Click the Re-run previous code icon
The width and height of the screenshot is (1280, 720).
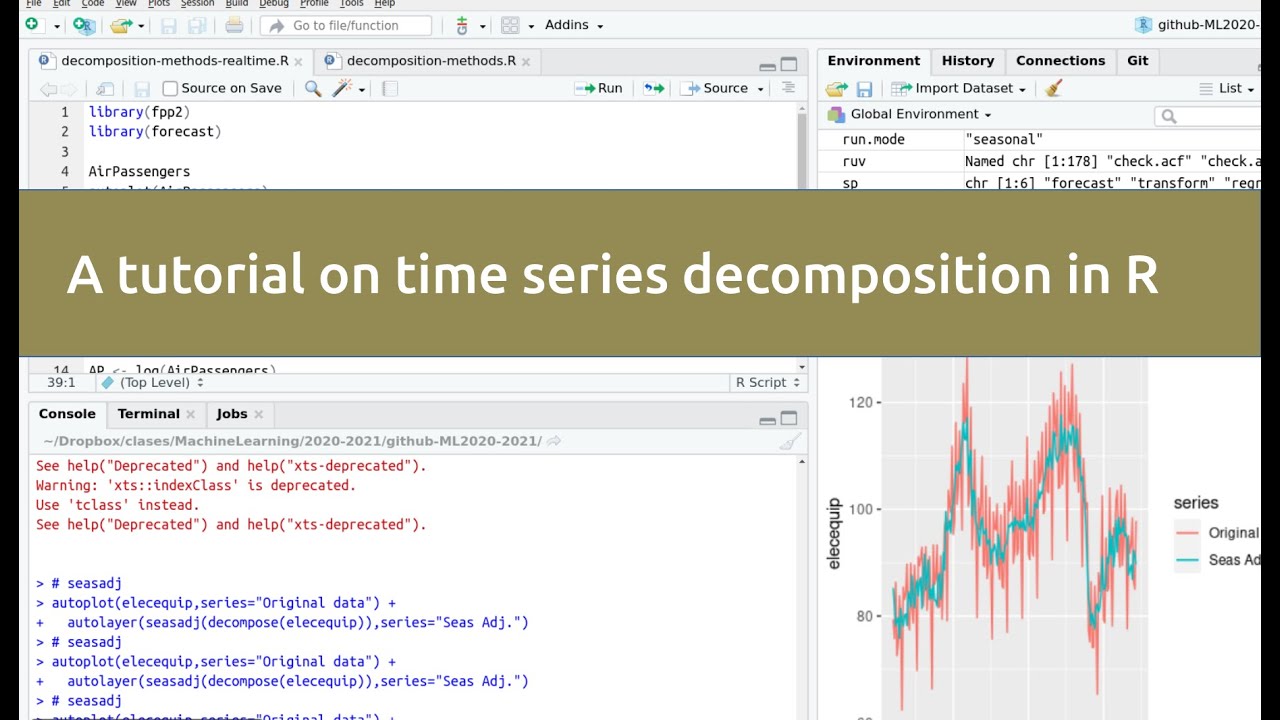pyautogui.click(x=653, y=88)
